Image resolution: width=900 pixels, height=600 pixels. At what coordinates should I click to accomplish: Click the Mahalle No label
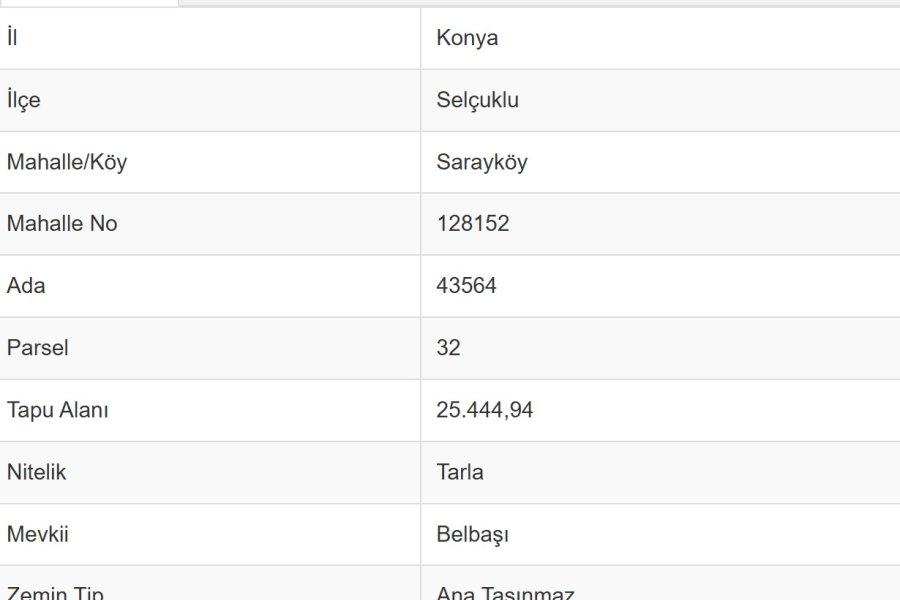[62, 224]
